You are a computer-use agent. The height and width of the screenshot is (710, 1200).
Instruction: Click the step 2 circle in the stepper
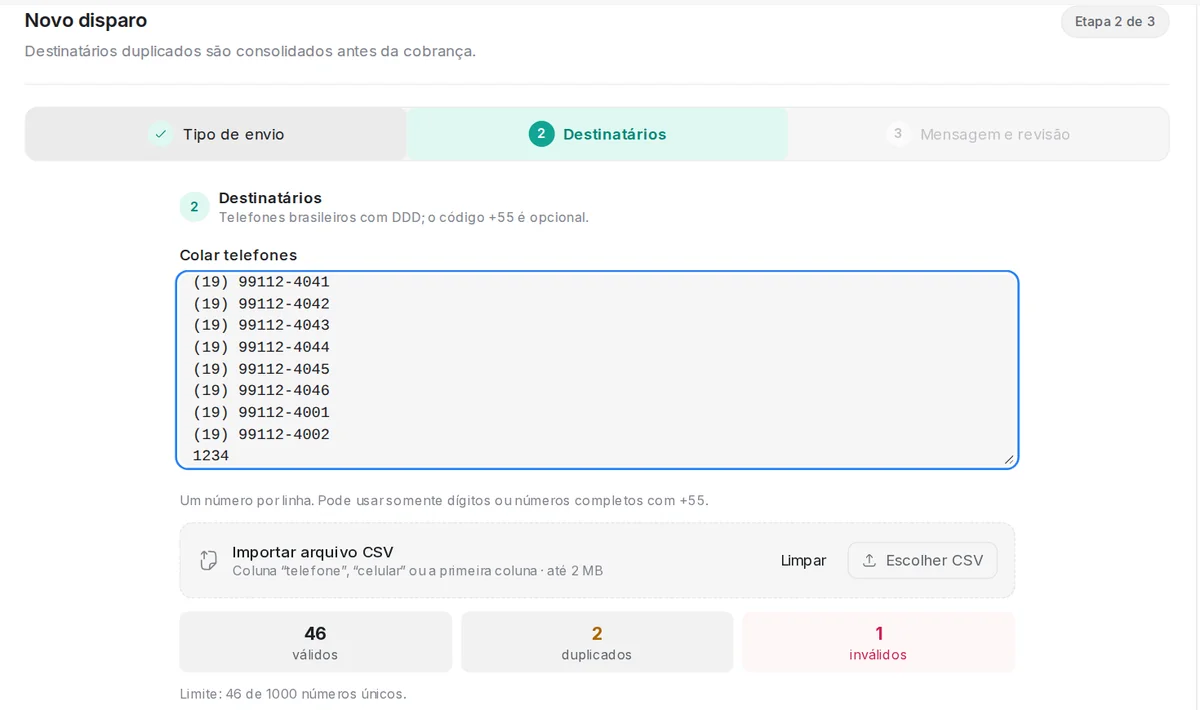tap(541, 134)
